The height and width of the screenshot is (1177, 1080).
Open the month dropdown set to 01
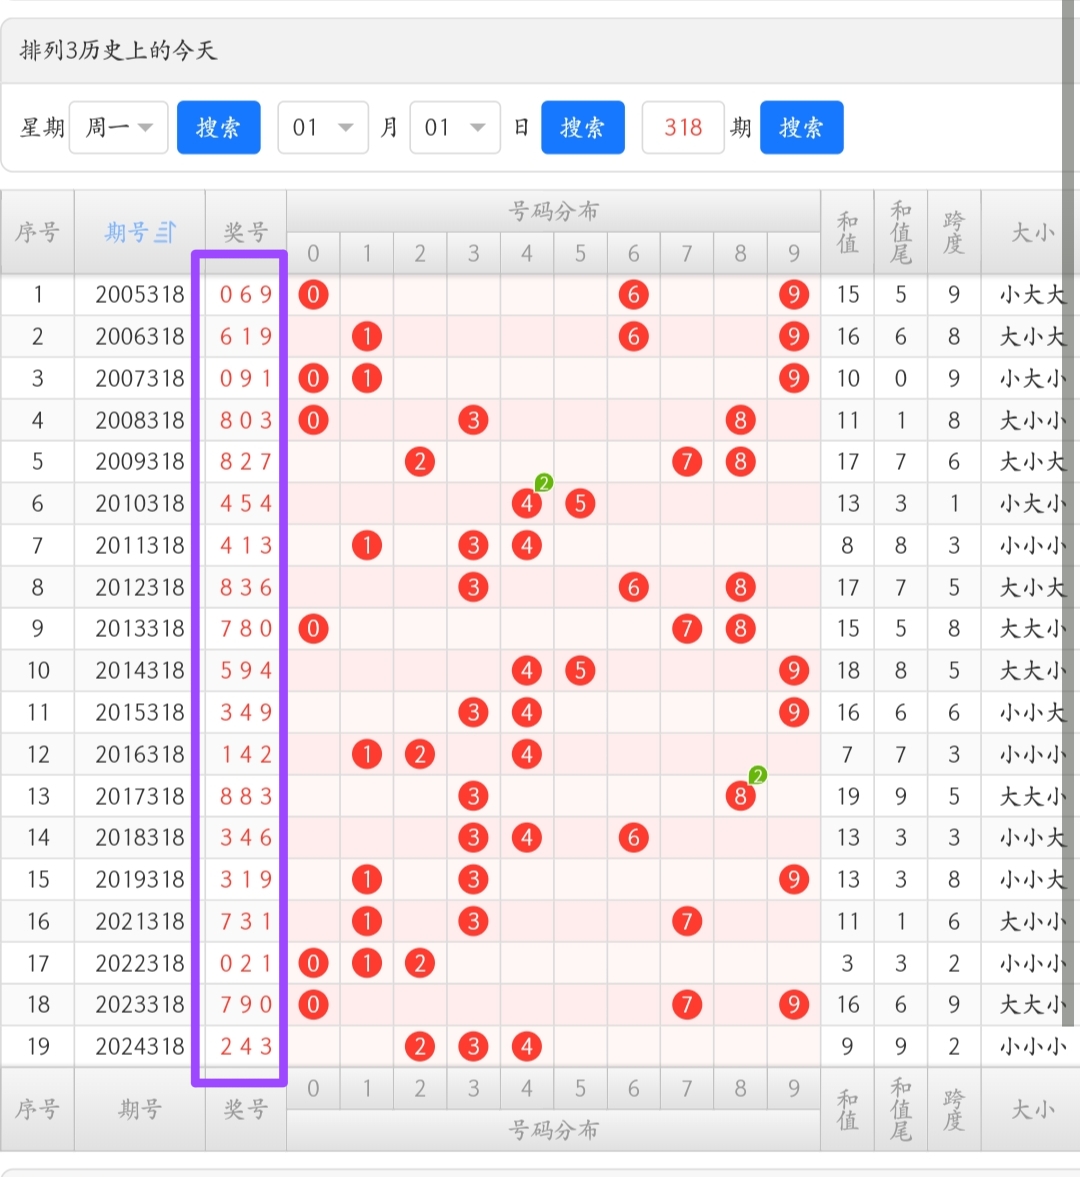322,127
